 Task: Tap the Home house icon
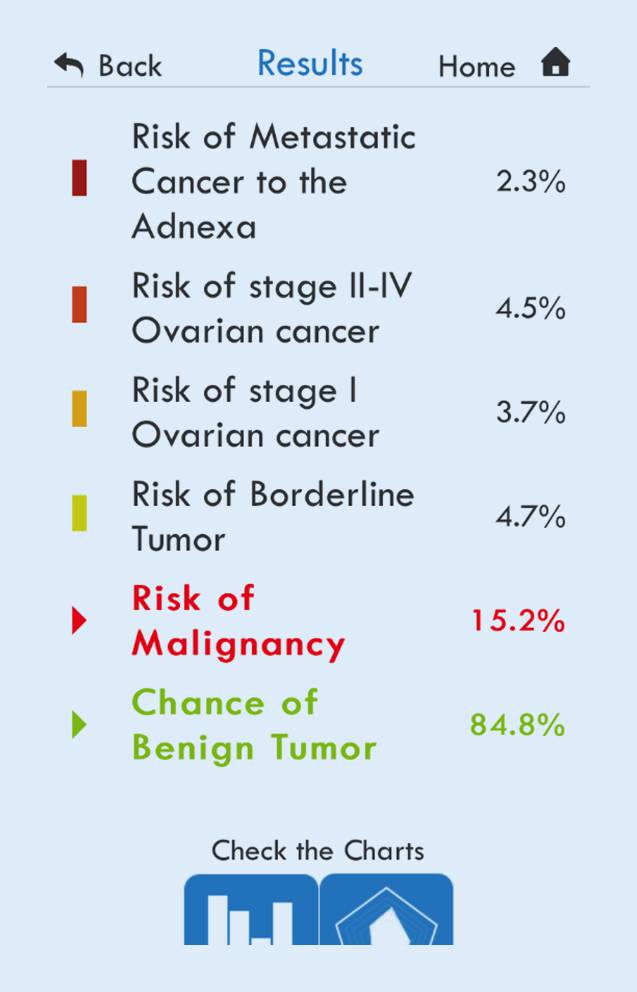point(555,64)
